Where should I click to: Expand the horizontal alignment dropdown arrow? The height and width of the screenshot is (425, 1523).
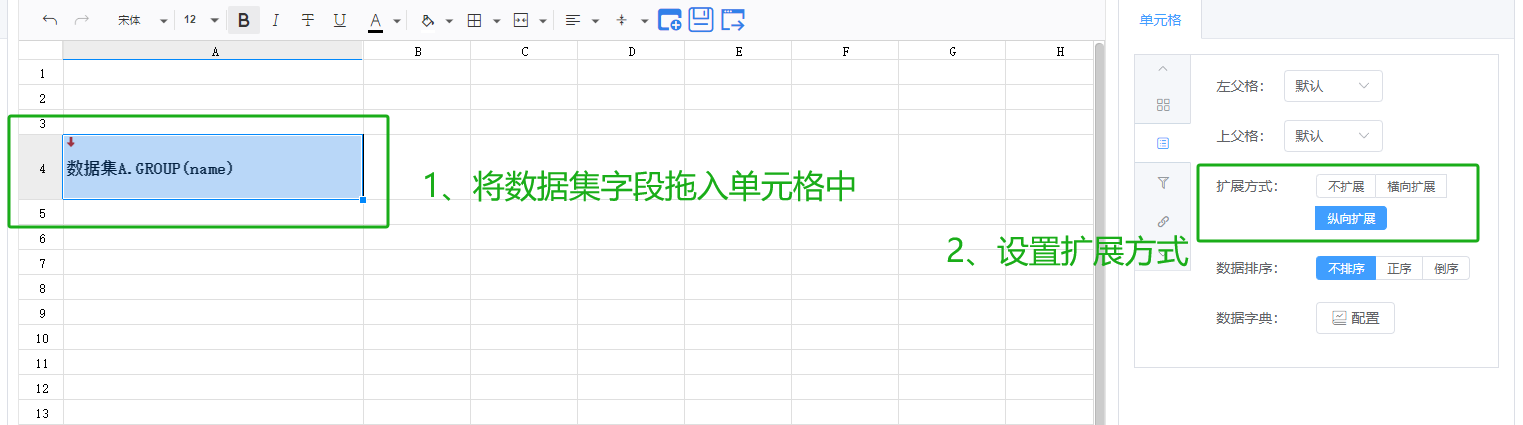point(595,20)
